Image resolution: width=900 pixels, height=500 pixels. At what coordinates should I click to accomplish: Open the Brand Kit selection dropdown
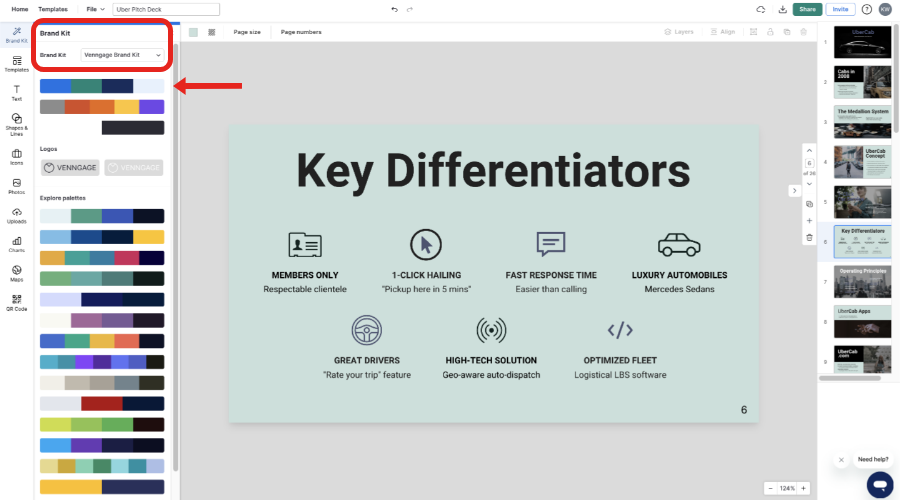coord(122,55)
